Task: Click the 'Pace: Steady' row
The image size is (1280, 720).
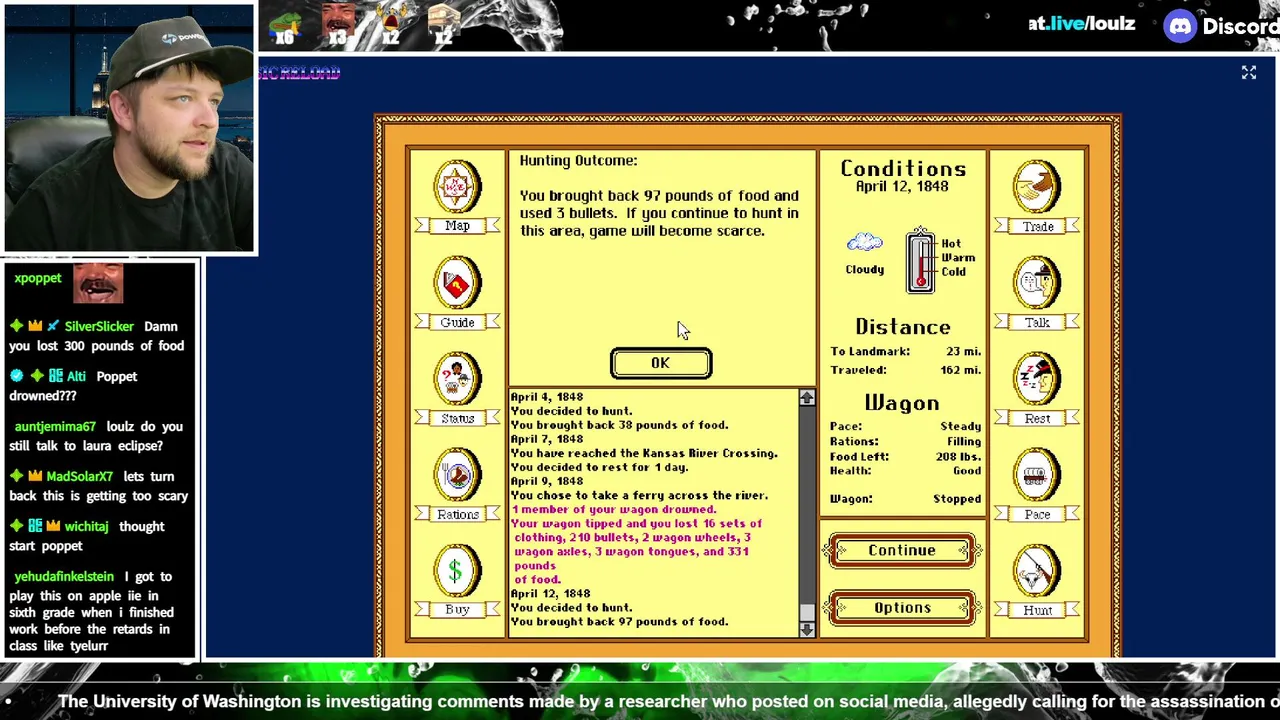Action: 904,426
